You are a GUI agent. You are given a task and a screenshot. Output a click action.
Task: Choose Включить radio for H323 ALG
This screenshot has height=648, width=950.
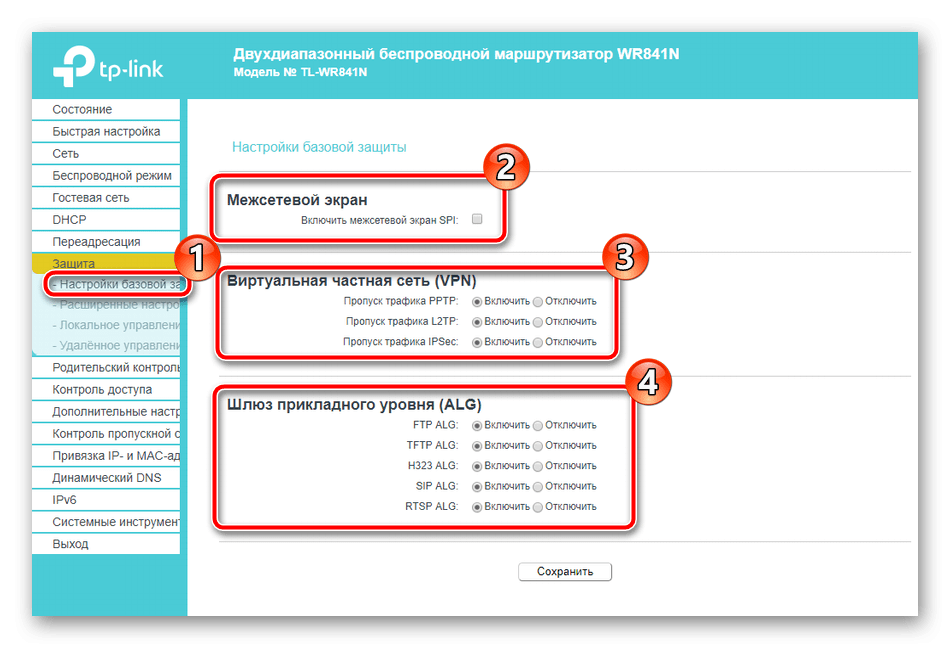point(477,466)
